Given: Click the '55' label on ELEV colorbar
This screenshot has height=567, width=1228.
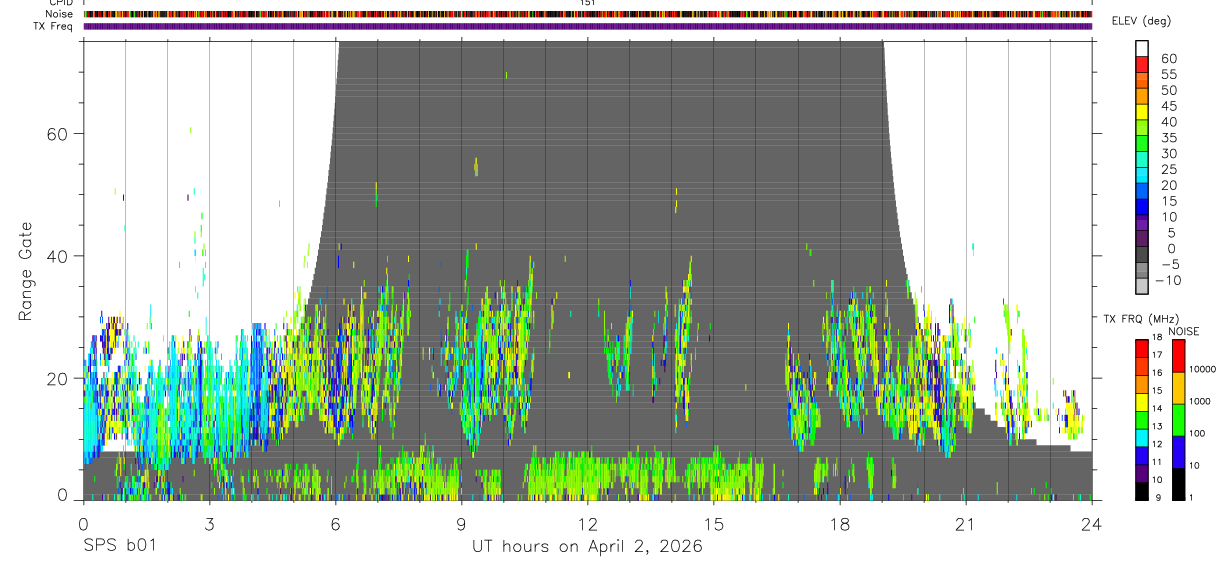Looking at the screenshot, I should click(1169, 75).
